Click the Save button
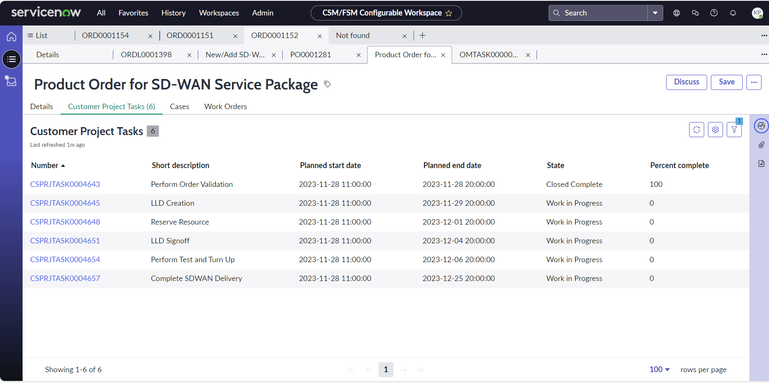Image resolution: width=769 pixels, height=383 pixels. (726, 82)
